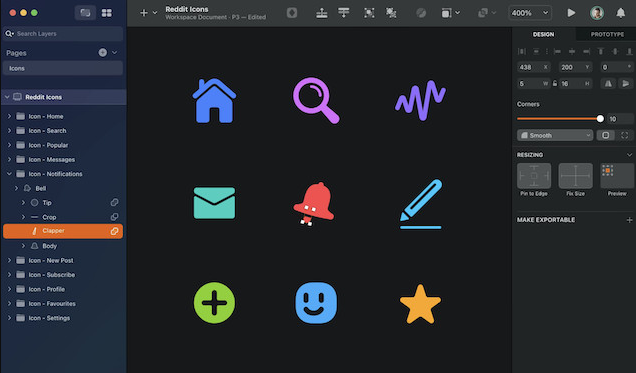Start the prototype preview play button
The width and height of the screenshot is (636, 373).
[x=571, y=13]
